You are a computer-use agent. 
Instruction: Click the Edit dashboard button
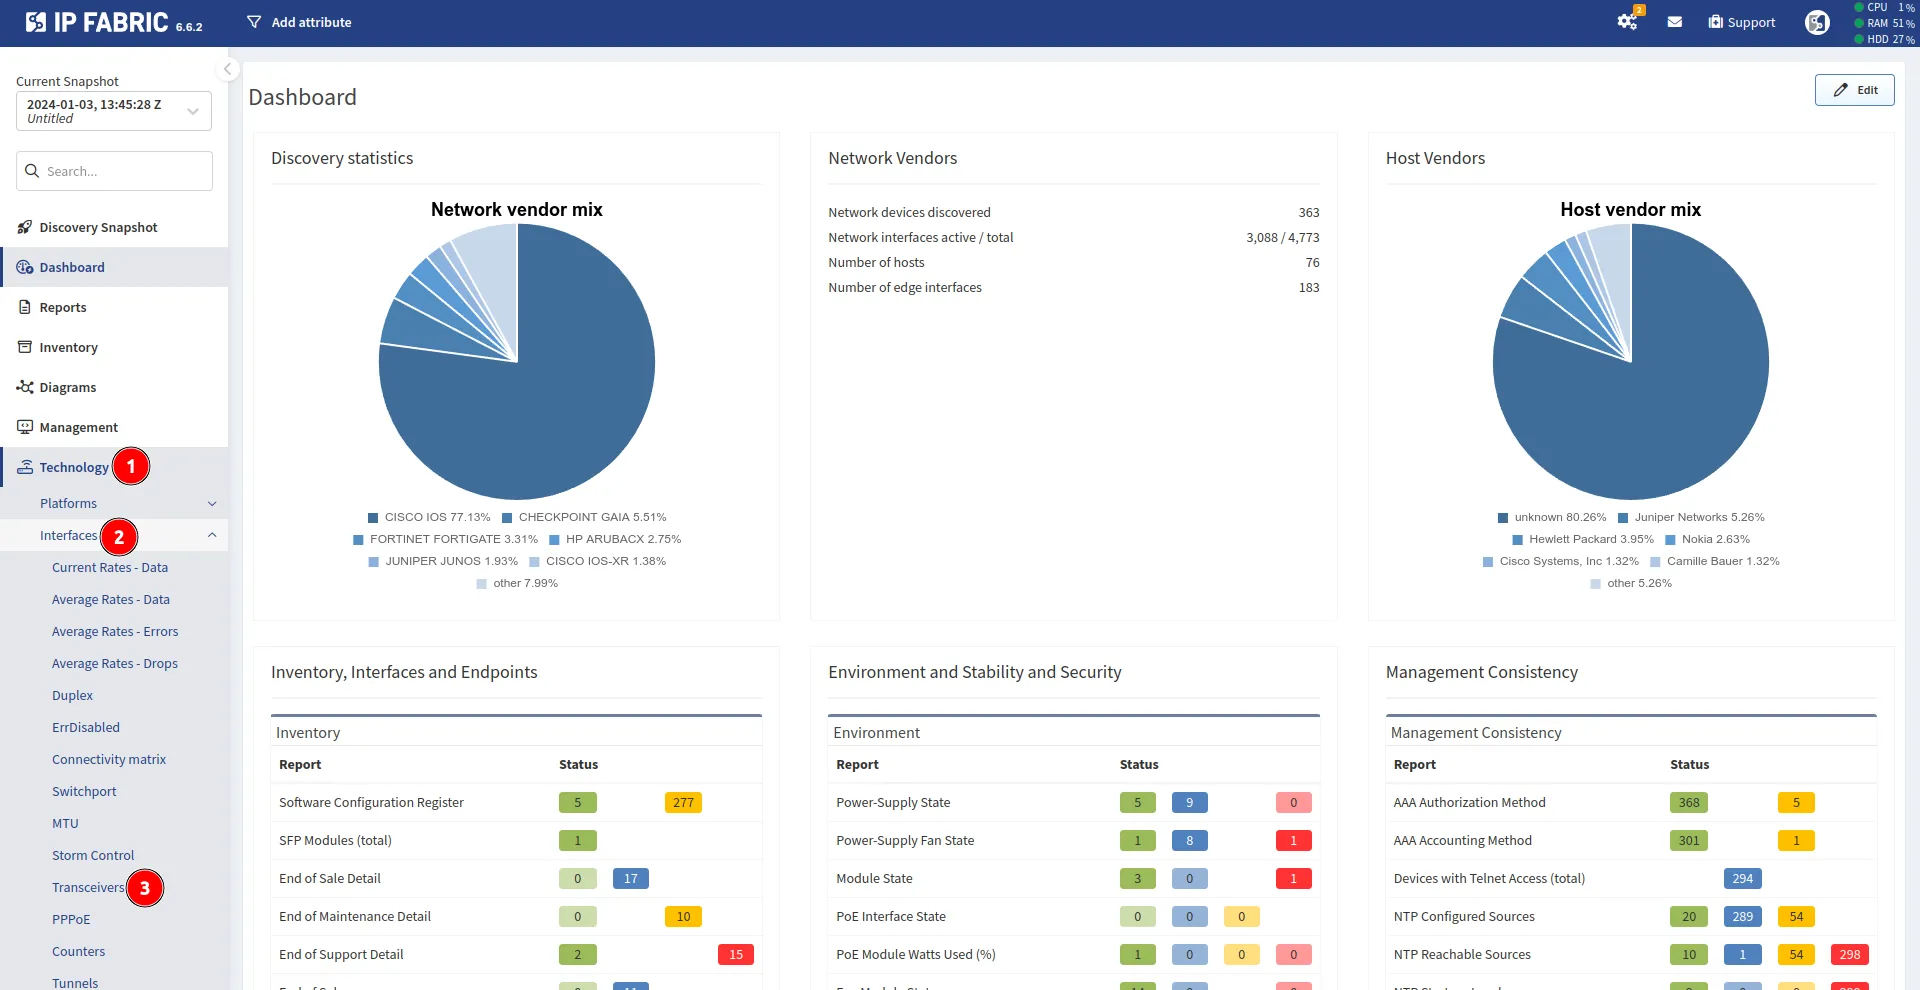pyautogui.click(x=1854, y=90)
